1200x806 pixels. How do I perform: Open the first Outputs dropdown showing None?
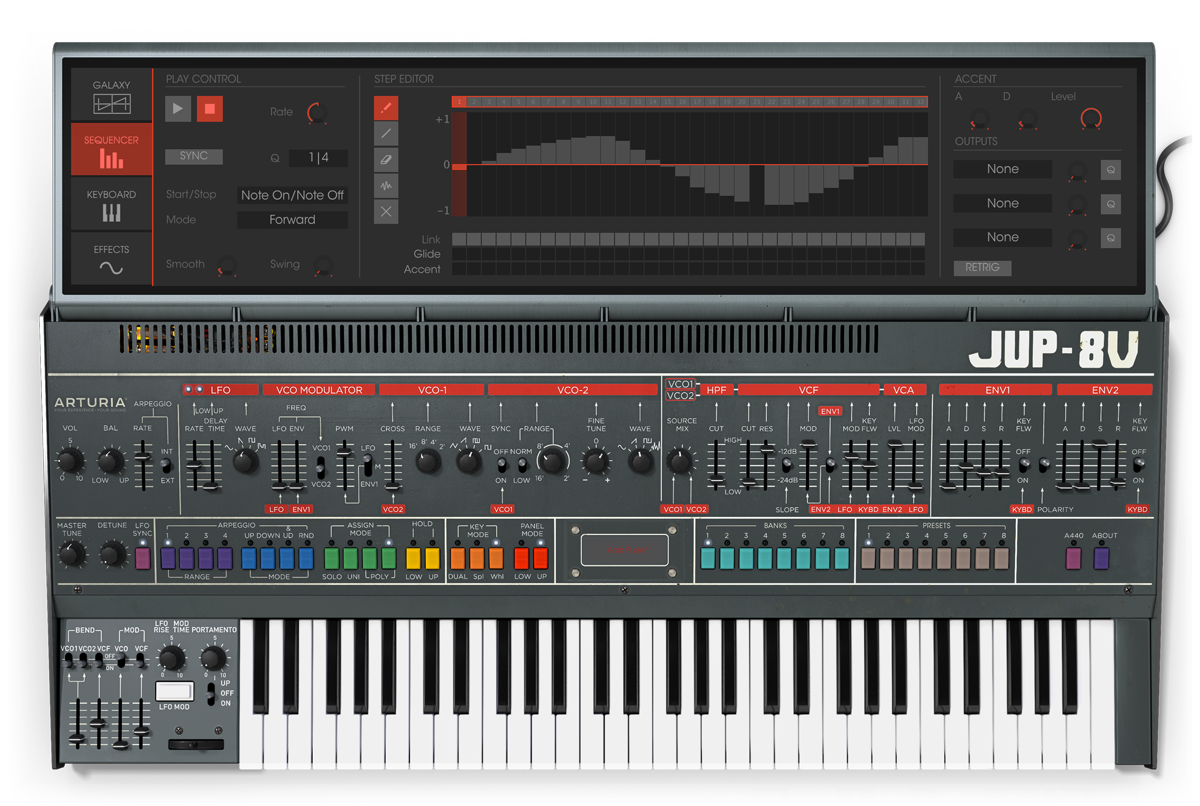click(x=1002, y=168)
